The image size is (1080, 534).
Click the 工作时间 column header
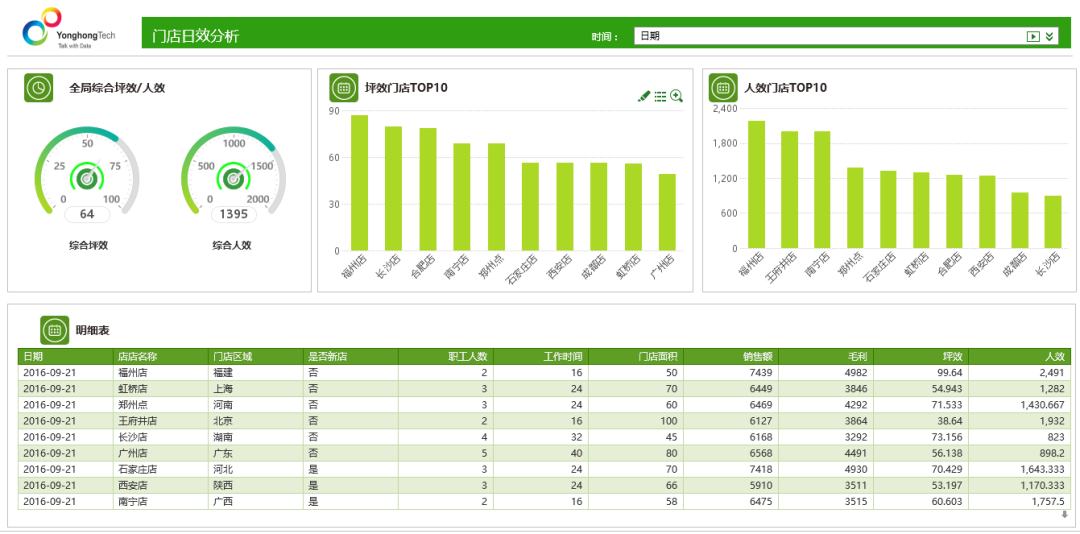coord(541,356)
